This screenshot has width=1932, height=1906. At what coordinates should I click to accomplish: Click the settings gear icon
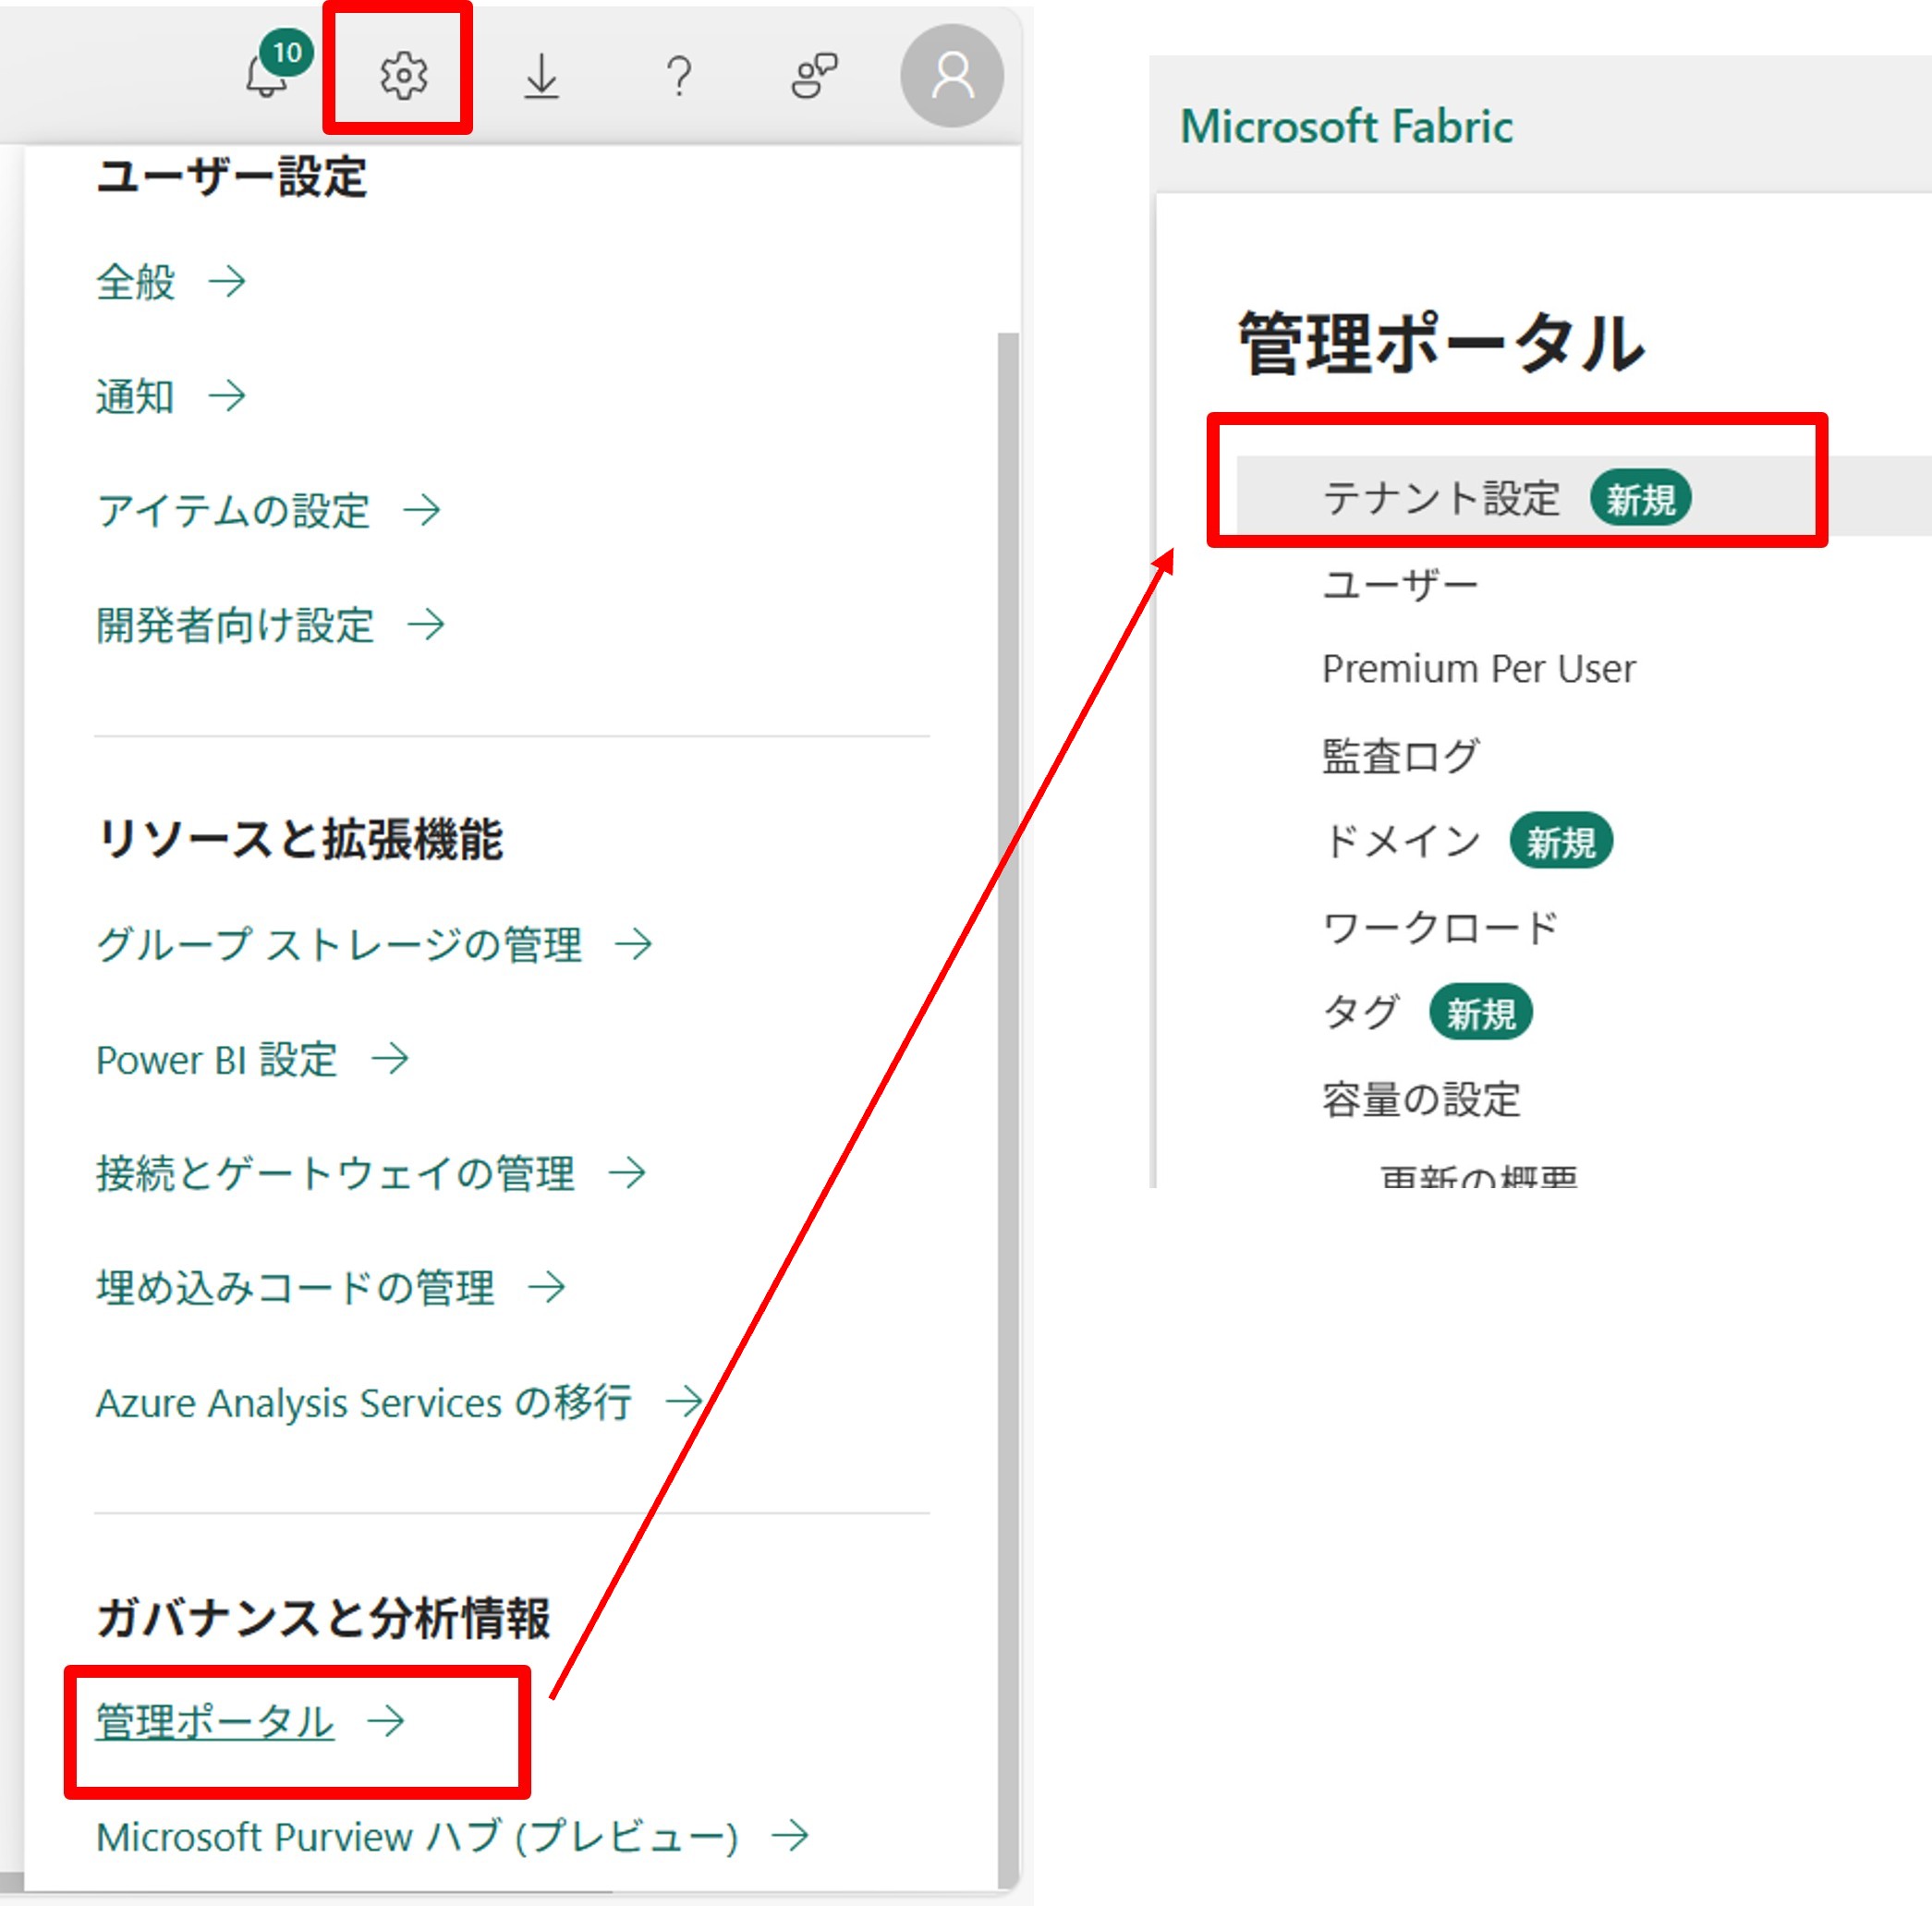[x=404, y=76]
